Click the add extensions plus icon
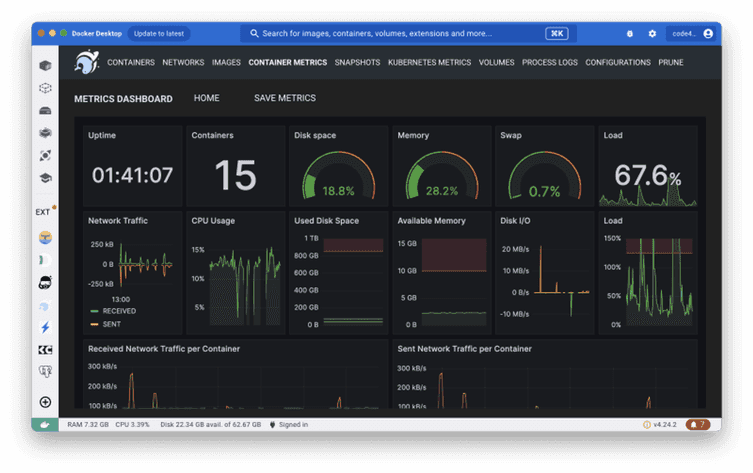The height and width of the screenshot is (473, 753). point(45,402)
